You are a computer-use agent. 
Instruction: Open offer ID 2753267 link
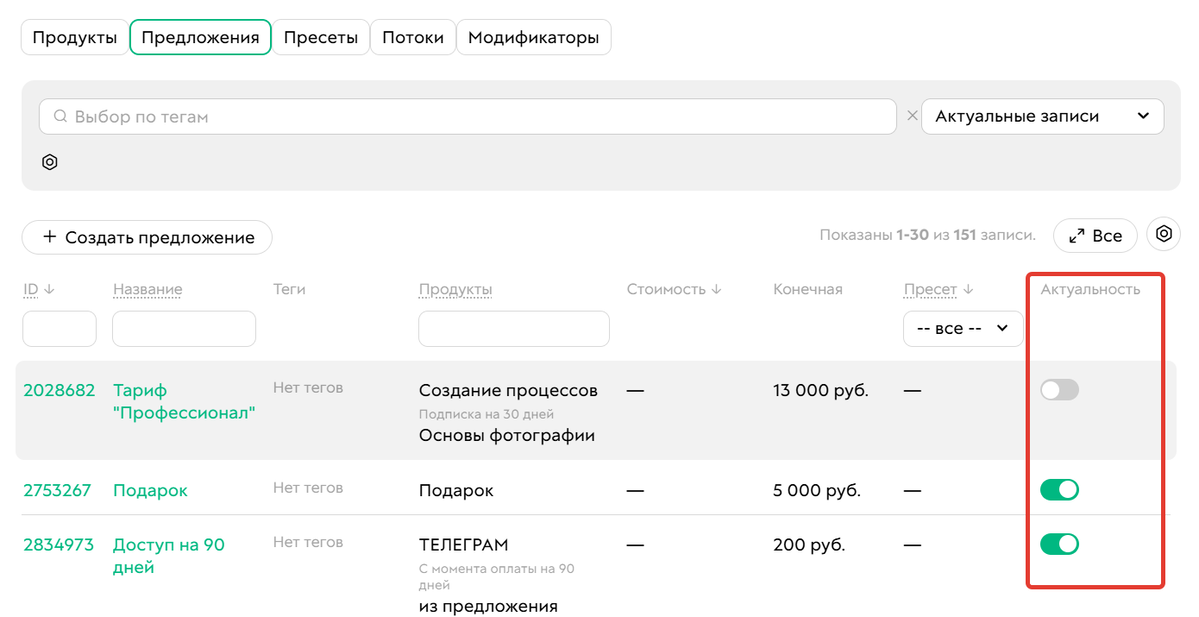(57, 490)
